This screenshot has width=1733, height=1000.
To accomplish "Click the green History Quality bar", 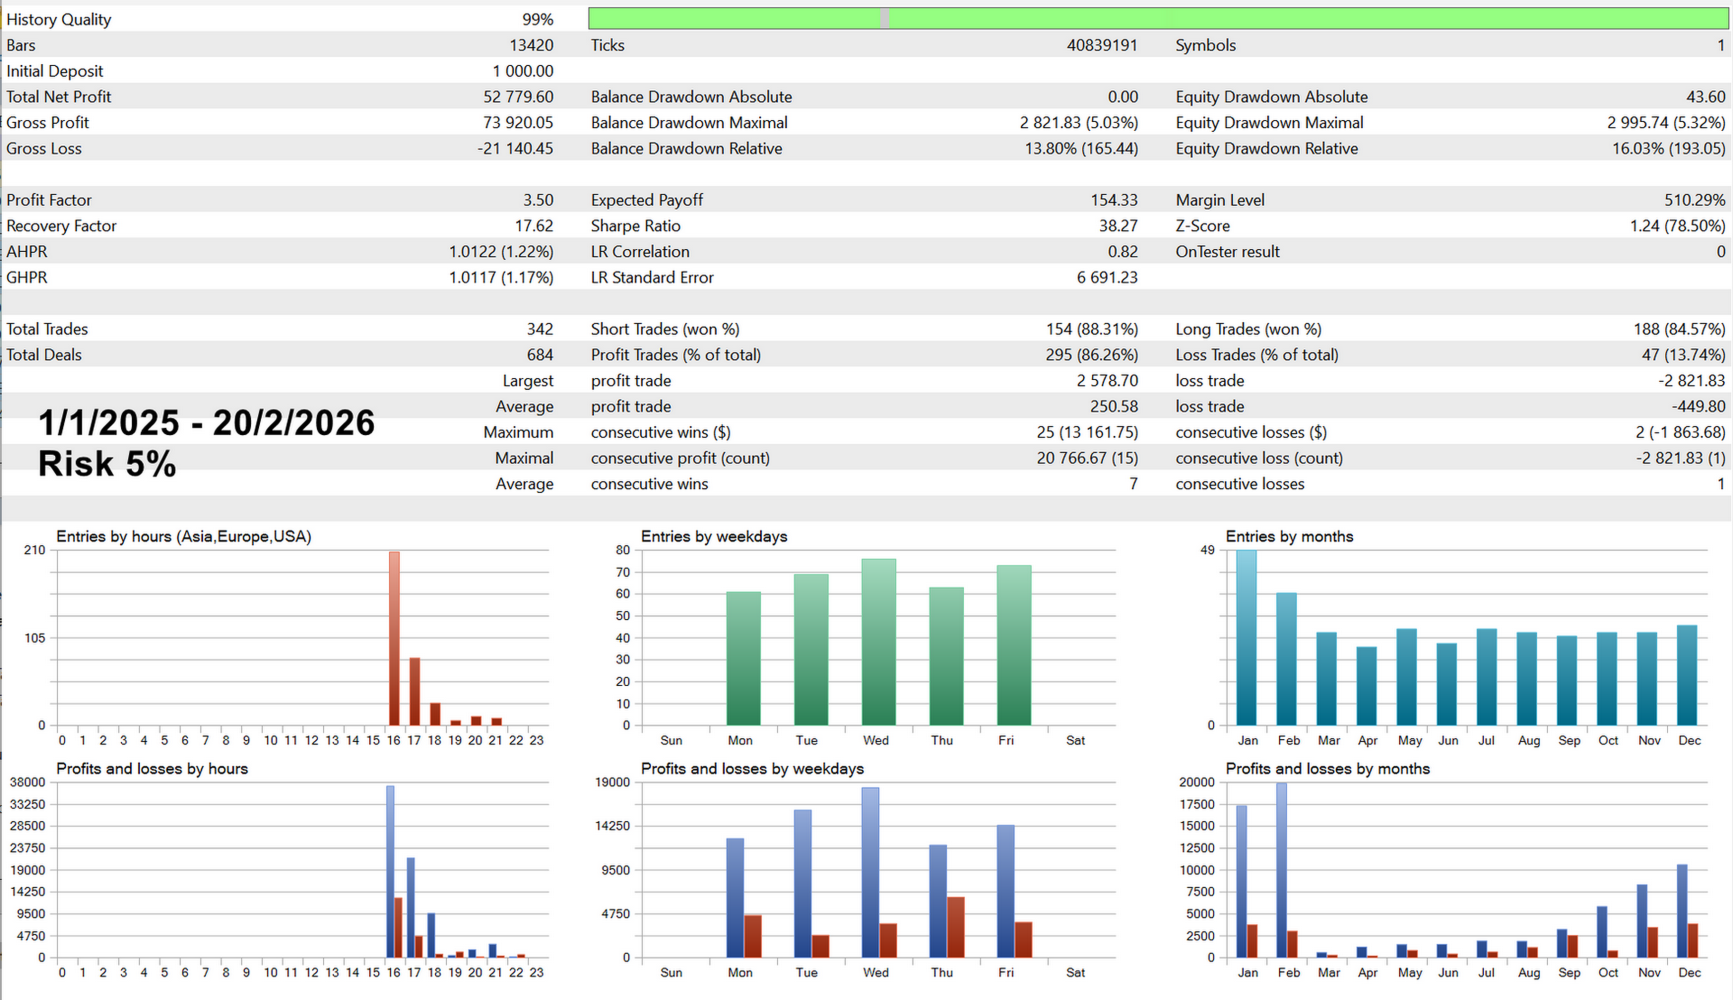I will [1158, 18].
